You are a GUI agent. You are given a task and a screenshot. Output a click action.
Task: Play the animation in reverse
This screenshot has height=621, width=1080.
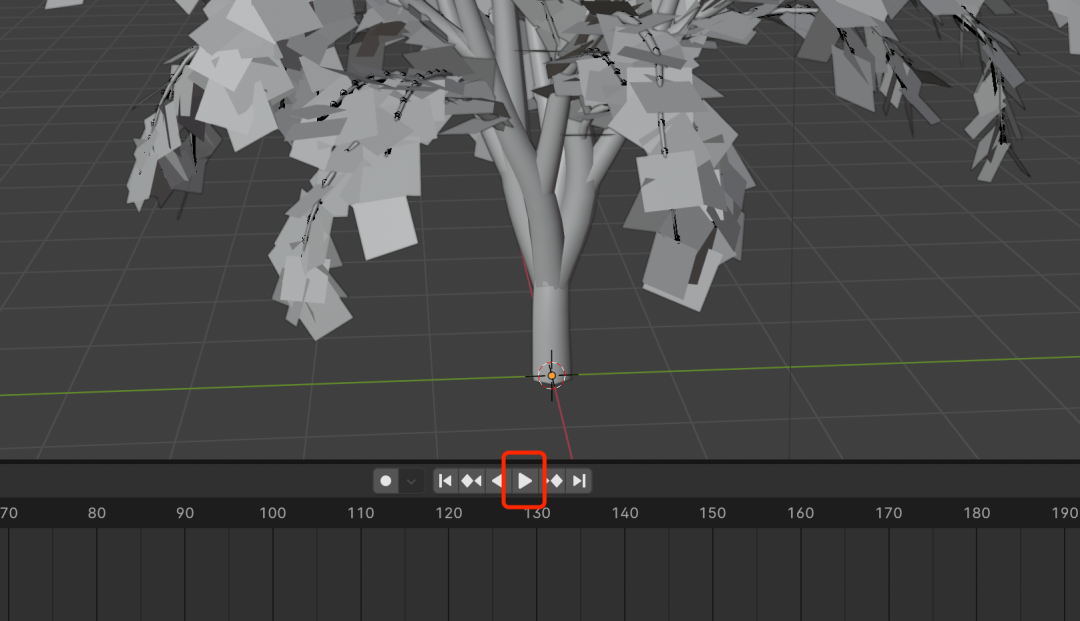[497, 481]
